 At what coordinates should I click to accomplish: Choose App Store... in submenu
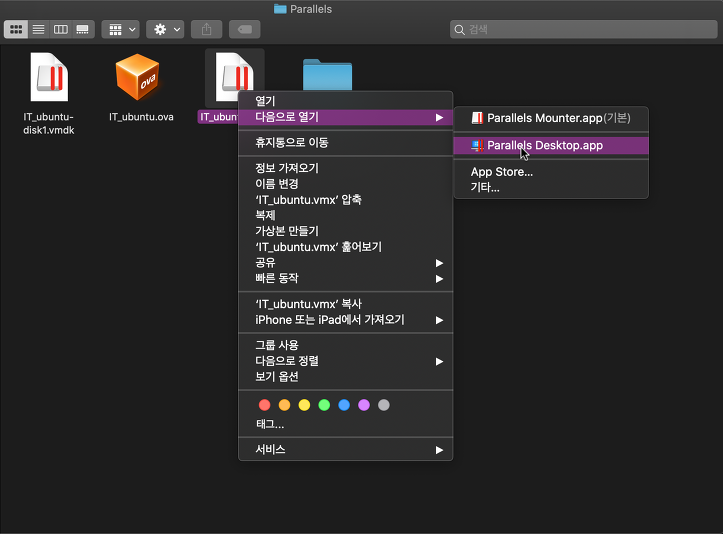[551, 172]
